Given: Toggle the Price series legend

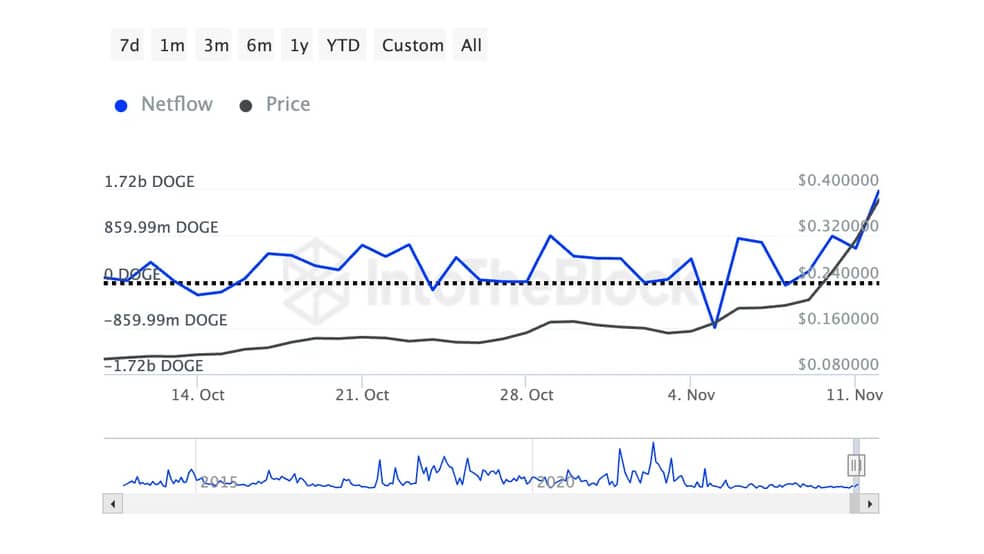Looking at the screenshot, I should [275, 104].
